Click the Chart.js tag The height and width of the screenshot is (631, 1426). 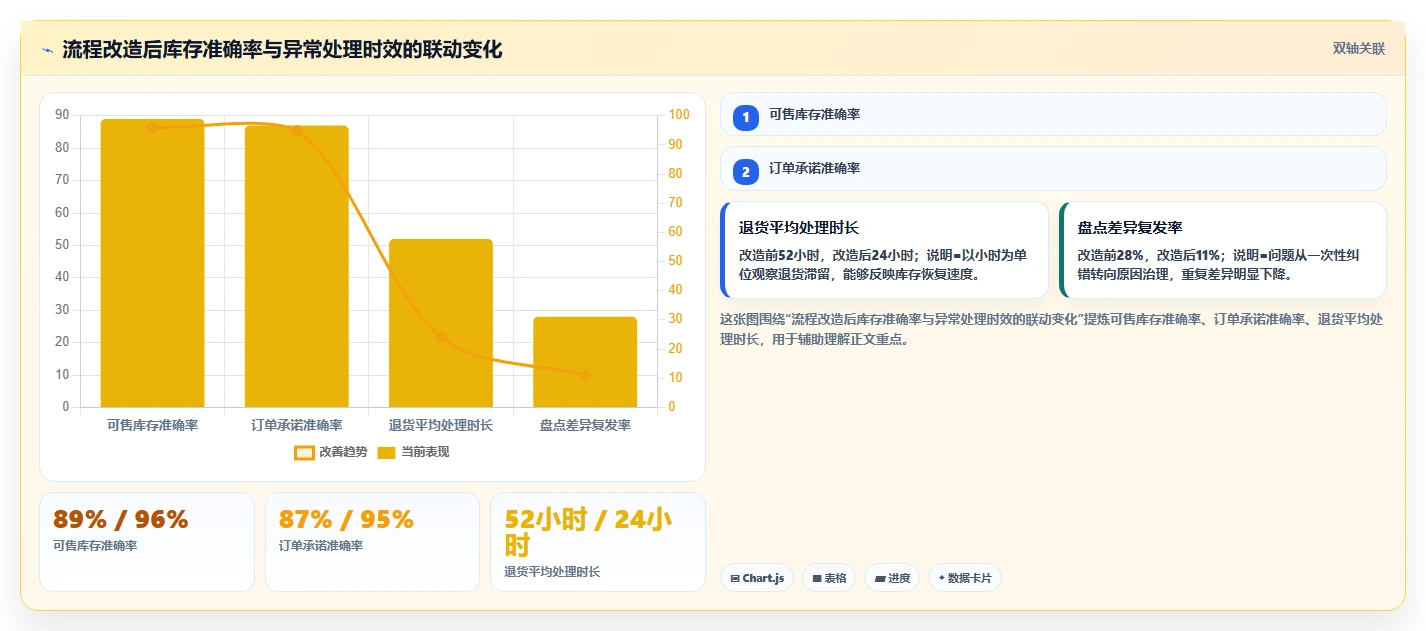(x=758, y=578)
